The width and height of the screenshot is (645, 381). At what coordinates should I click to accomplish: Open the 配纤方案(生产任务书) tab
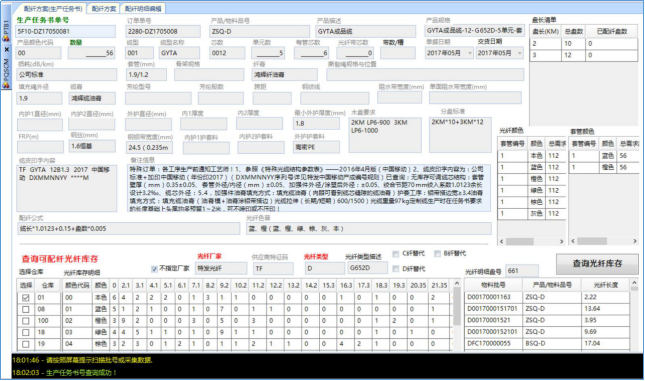(x=53, y=9)
